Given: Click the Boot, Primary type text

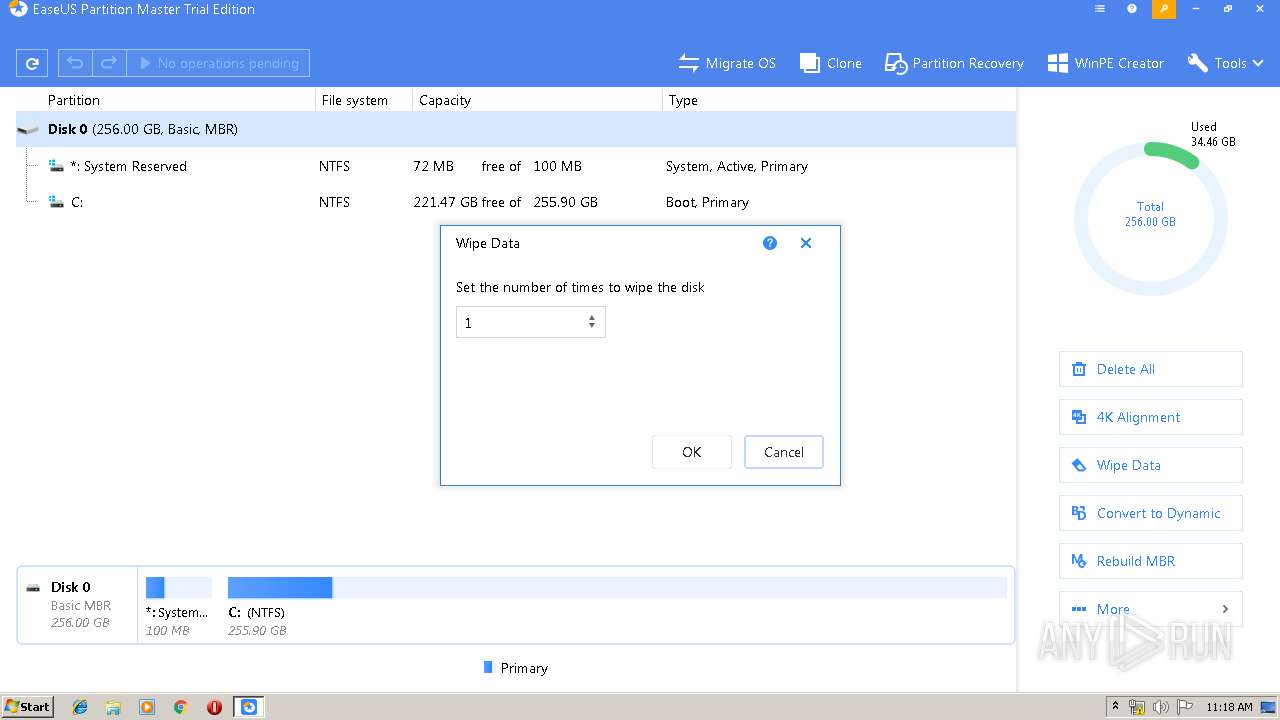Looking at the screenshot, I should [708, 202].
